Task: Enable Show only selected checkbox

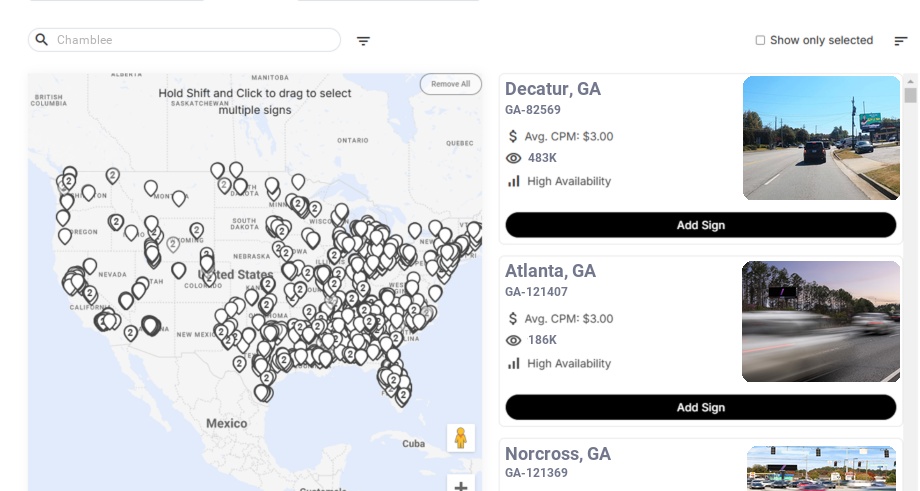Action: pos(760,41)
